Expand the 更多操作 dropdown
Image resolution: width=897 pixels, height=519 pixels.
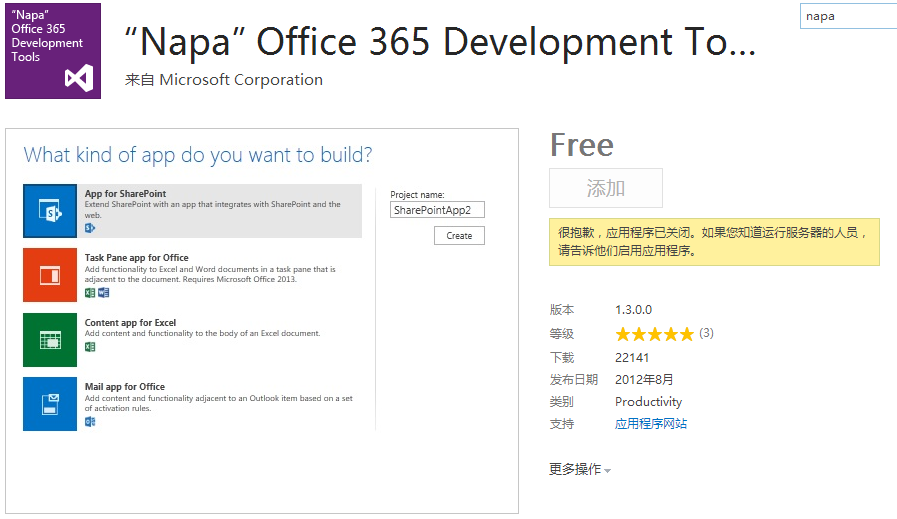click(580, 469)
